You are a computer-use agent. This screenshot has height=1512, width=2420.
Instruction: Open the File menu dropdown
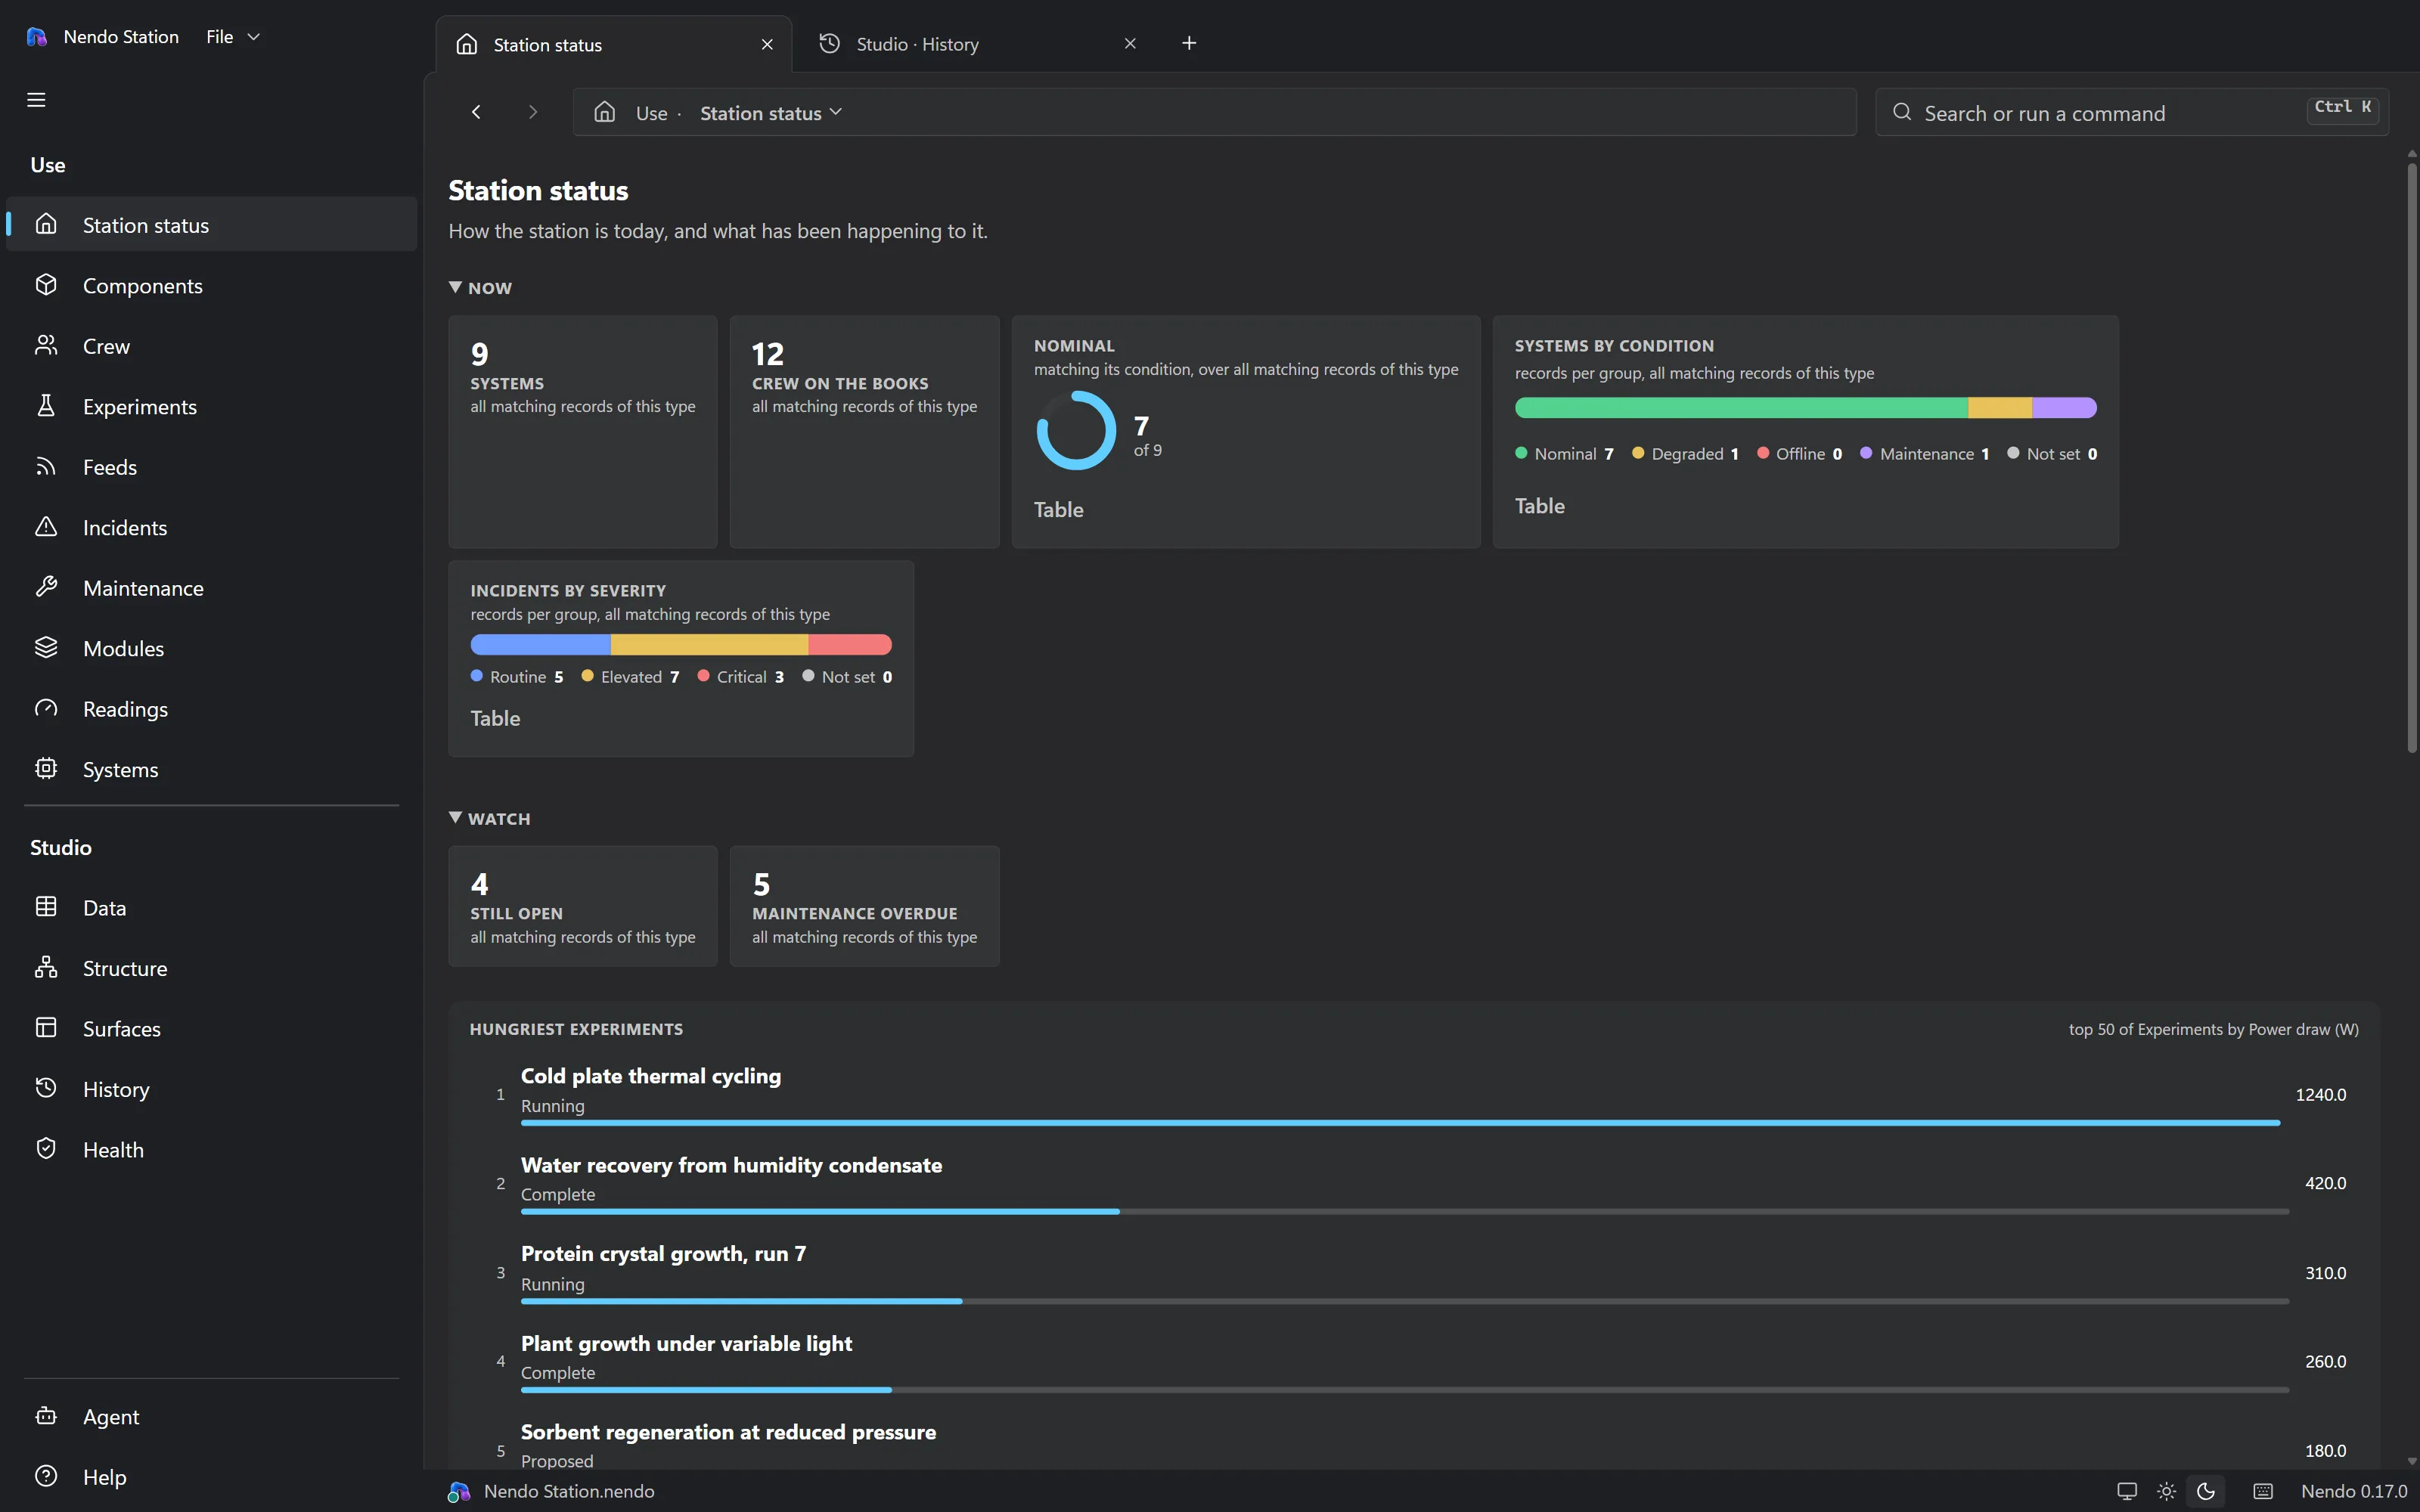pos(232,37)
